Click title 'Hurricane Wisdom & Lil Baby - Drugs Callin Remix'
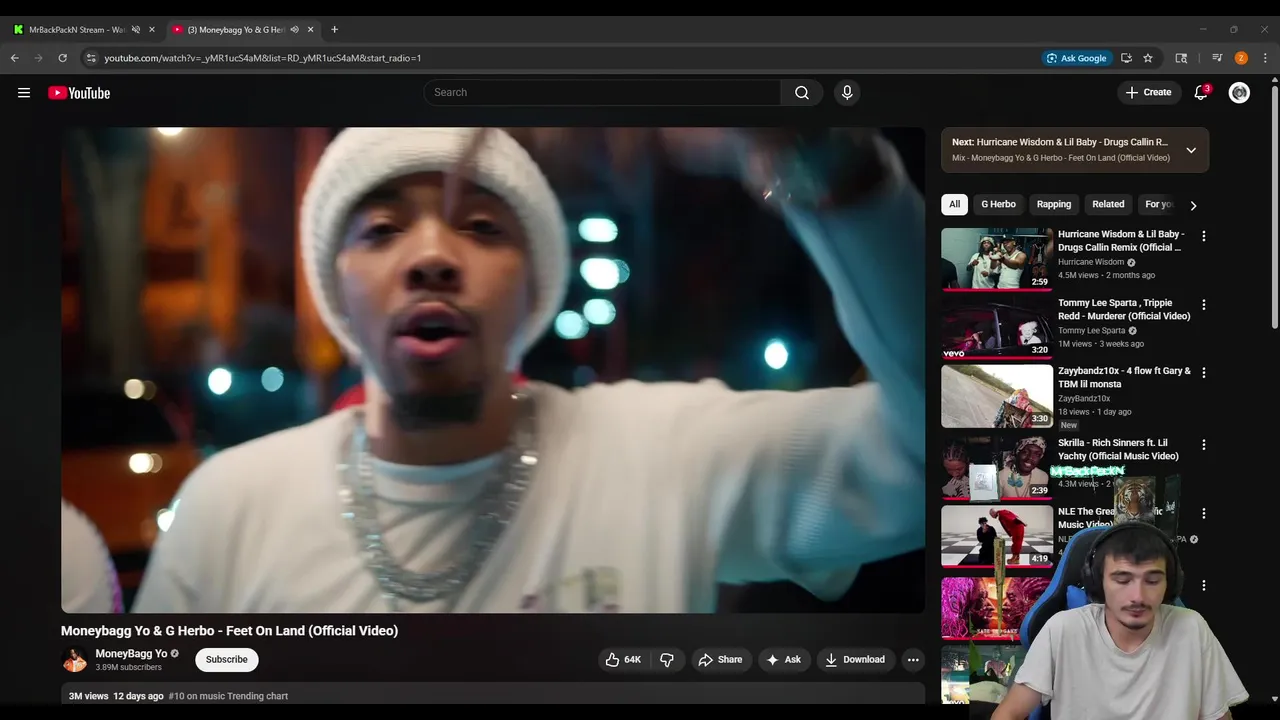1280x720 pixels. tap(1121, 241)
